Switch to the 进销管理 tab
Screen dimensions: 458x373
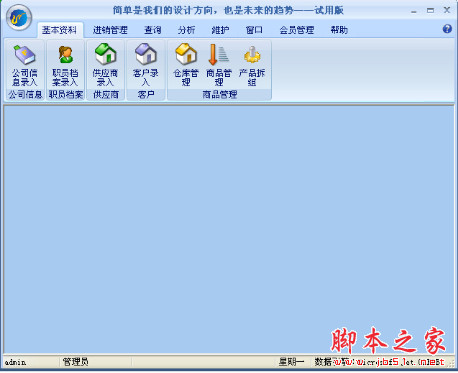coord(110,30)
